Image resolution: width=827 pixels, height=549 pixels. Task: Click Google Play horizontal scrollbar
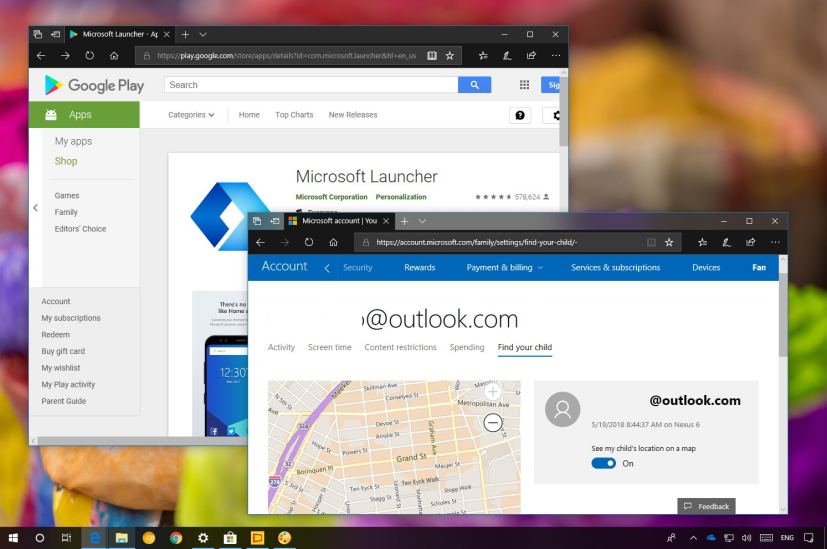click(142, 440)
